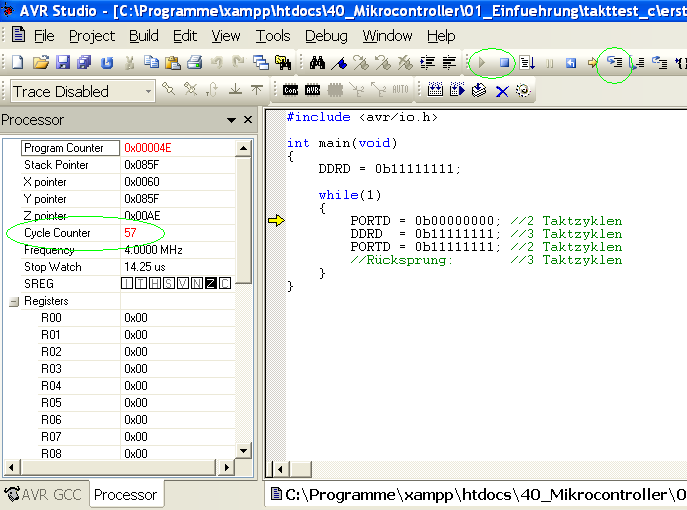
Task: Click the Redo arrow icon
Action: click(238, 63)
